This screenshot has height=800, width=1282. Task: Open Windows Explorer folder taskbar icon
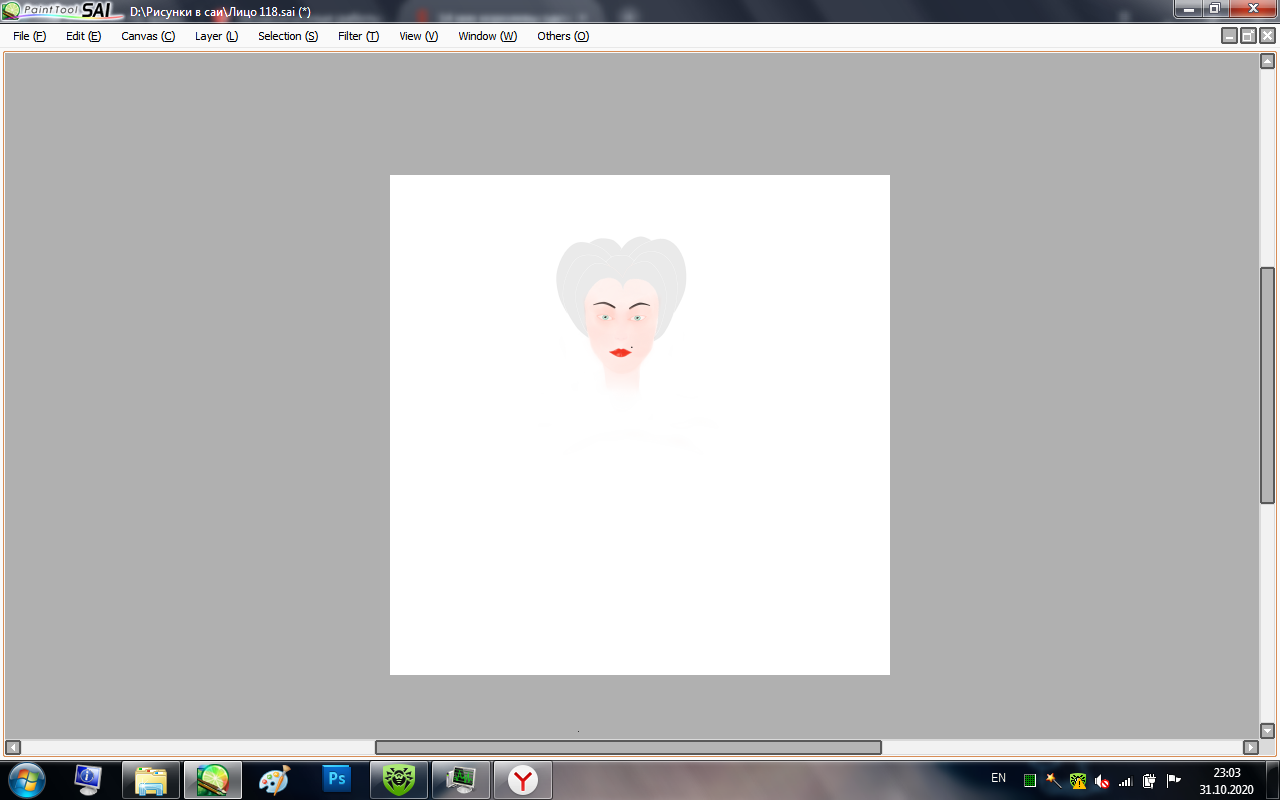(x=150, y=779)
